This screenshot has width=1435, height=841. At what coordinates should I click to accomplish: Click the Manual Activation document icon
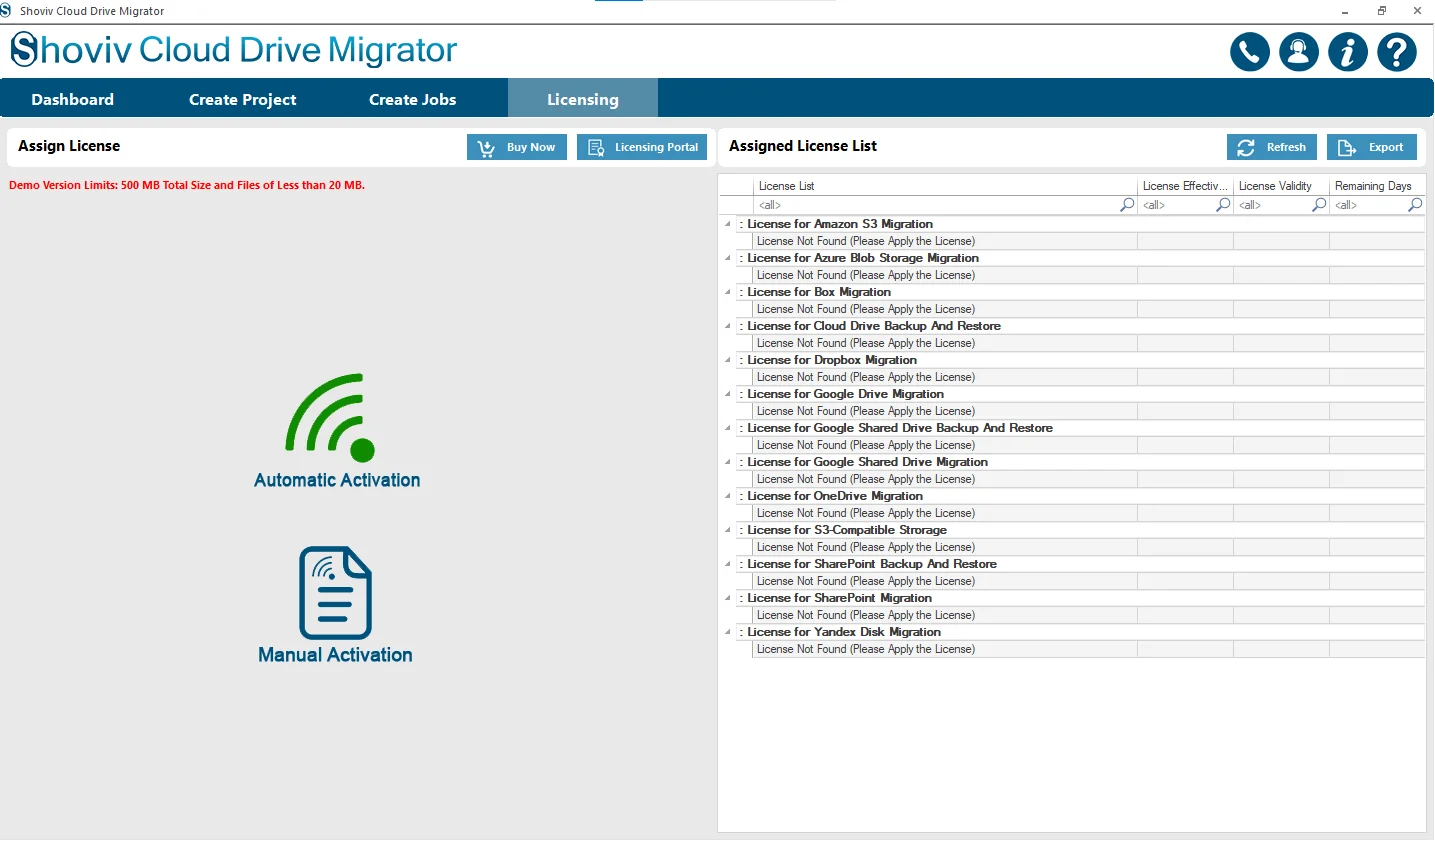(x=335, y=592)
